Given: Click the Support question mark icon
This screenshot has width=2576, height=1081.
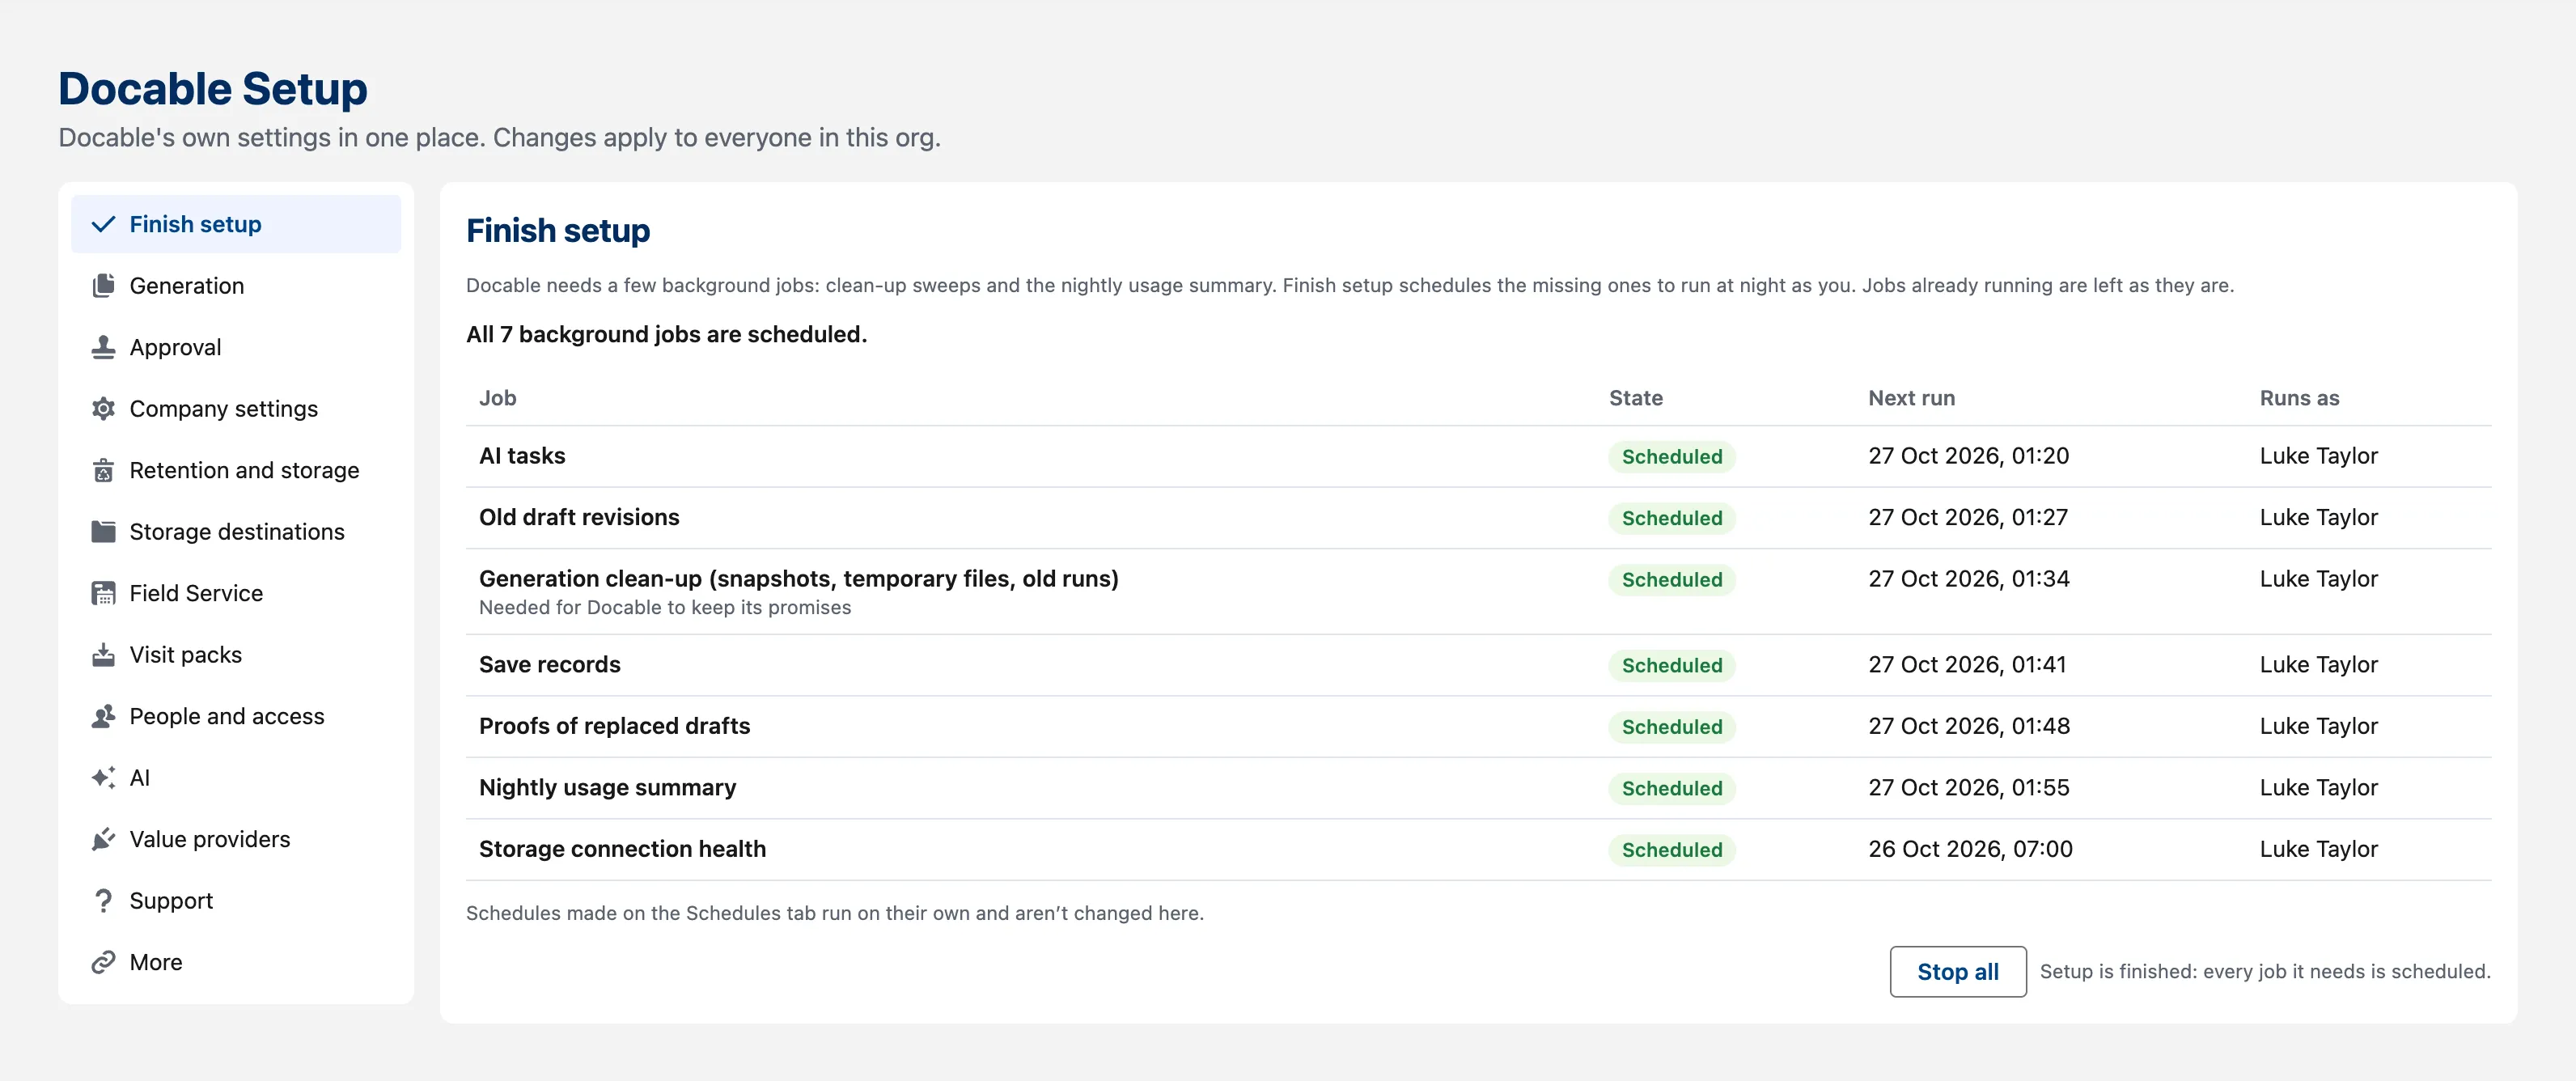Looking at the screenshot, I should [x=103, y=901].
